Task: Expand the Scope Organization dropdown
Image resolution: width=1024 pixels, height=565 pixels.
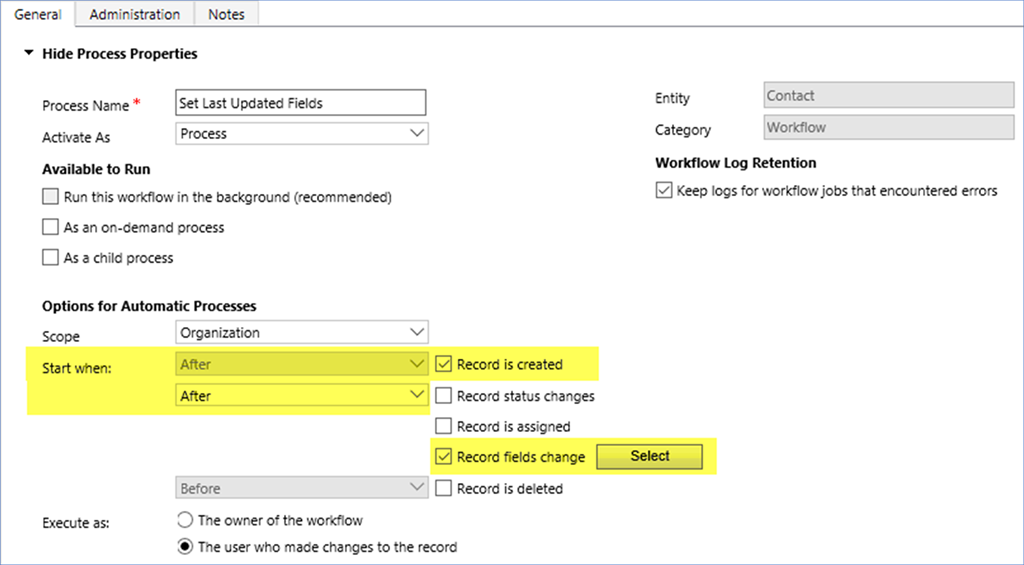Action: [x=301, y=332]
